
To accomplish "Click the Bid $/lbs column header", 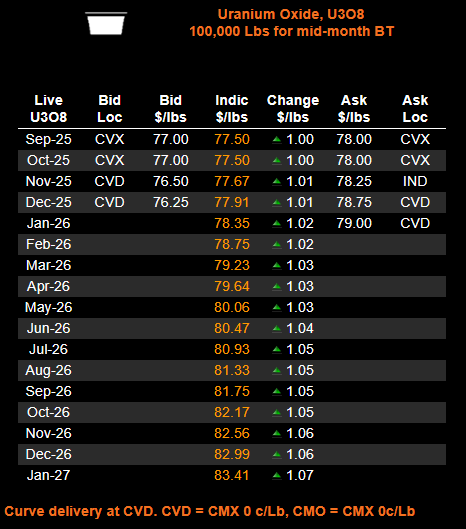I will (170, 109).
